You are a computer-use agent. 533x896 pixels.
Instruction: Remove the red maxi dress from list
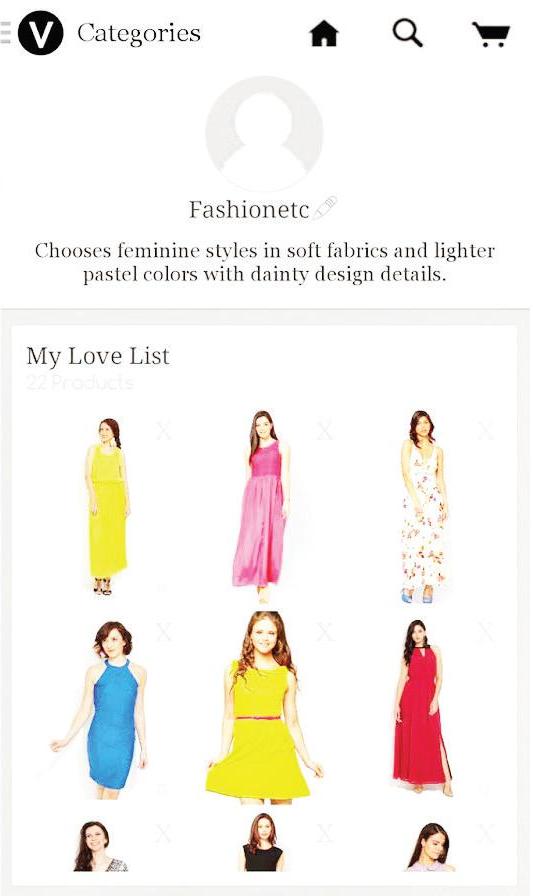pos(485,632)
